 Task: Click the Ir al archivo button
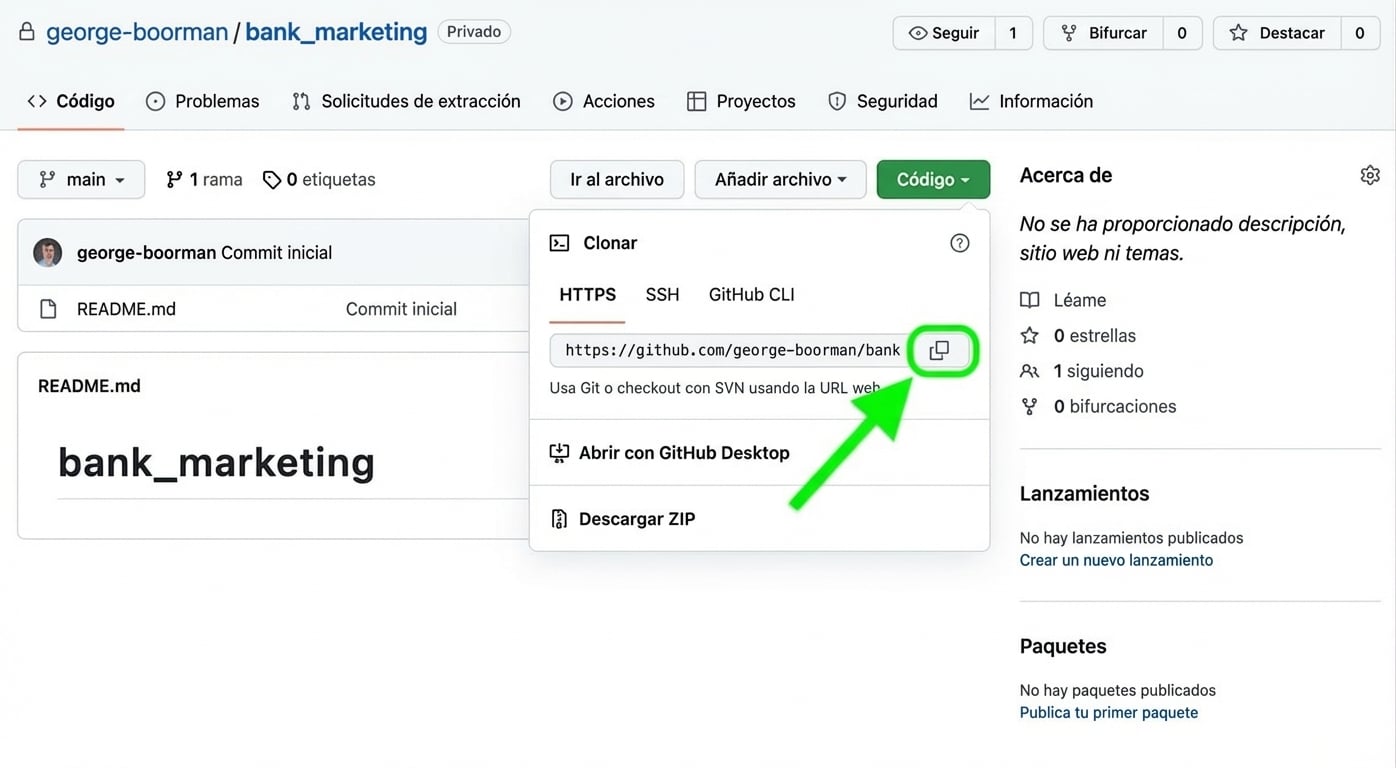(x=617, y=179)
